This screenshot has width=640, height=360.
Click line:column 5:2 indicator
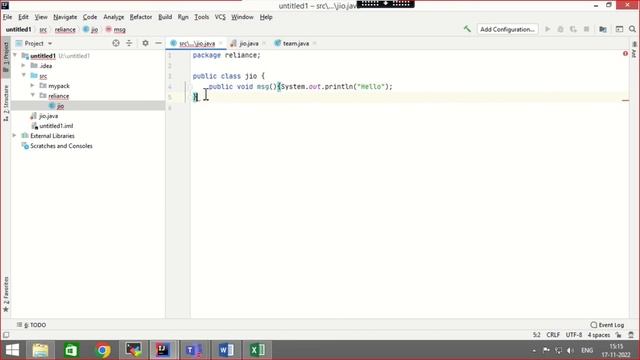(536, 335)
